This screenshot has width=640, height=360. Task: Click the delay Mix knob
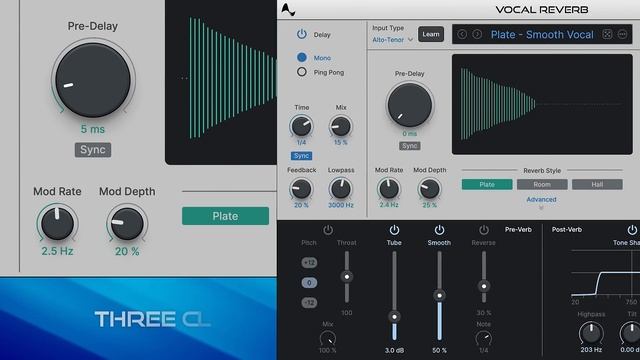(x=340, y=126)
